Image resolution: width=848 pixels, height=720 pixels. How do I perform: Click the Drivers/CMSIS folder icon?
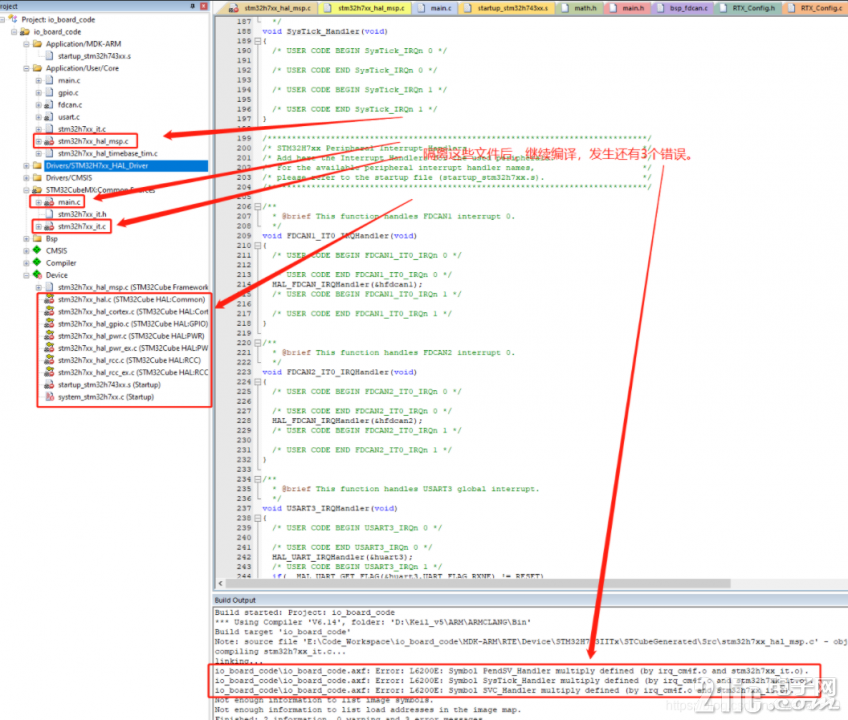point(37,177)
